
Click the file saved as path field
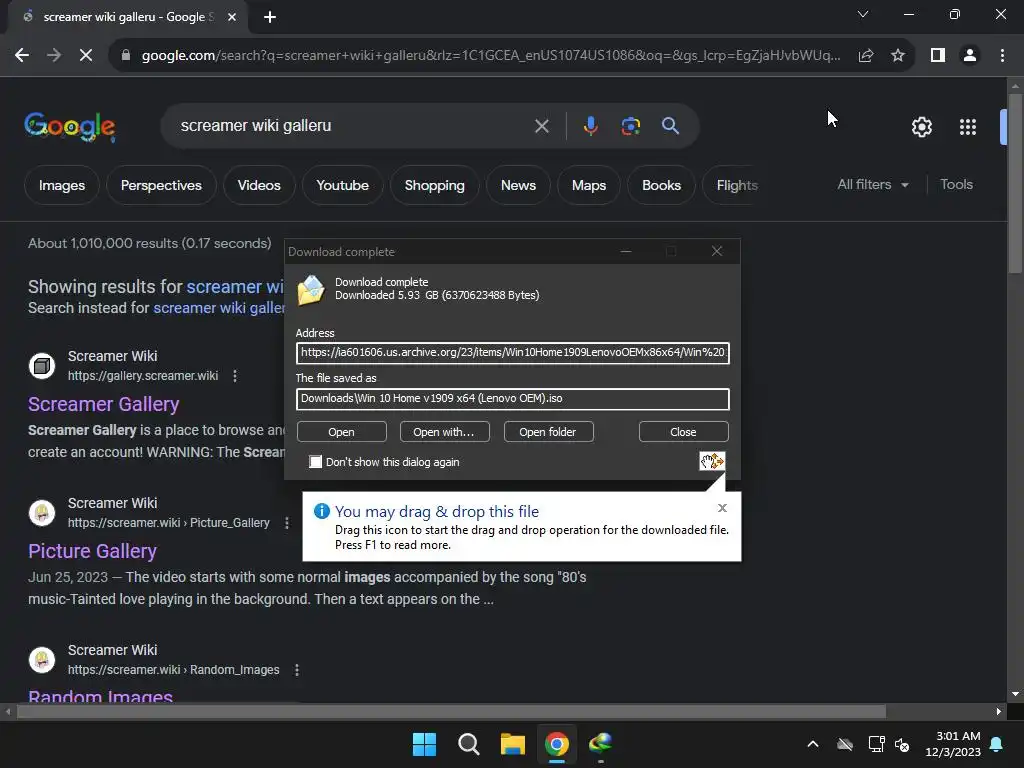coord(513,399)
